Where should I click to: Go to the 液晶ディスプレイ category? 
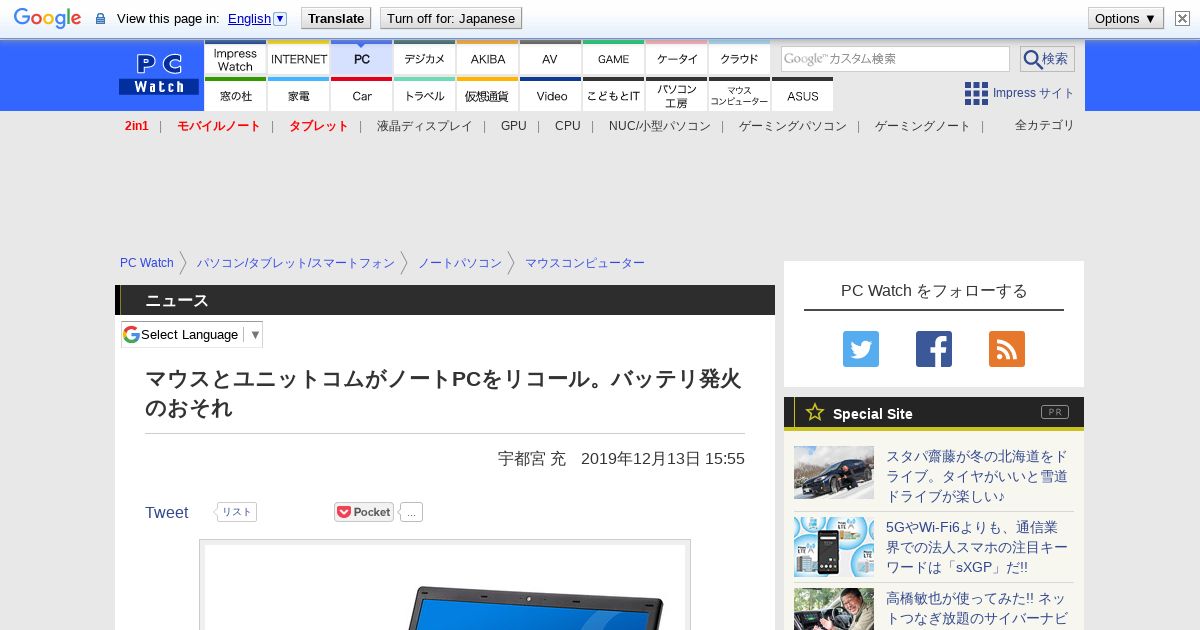425,126
